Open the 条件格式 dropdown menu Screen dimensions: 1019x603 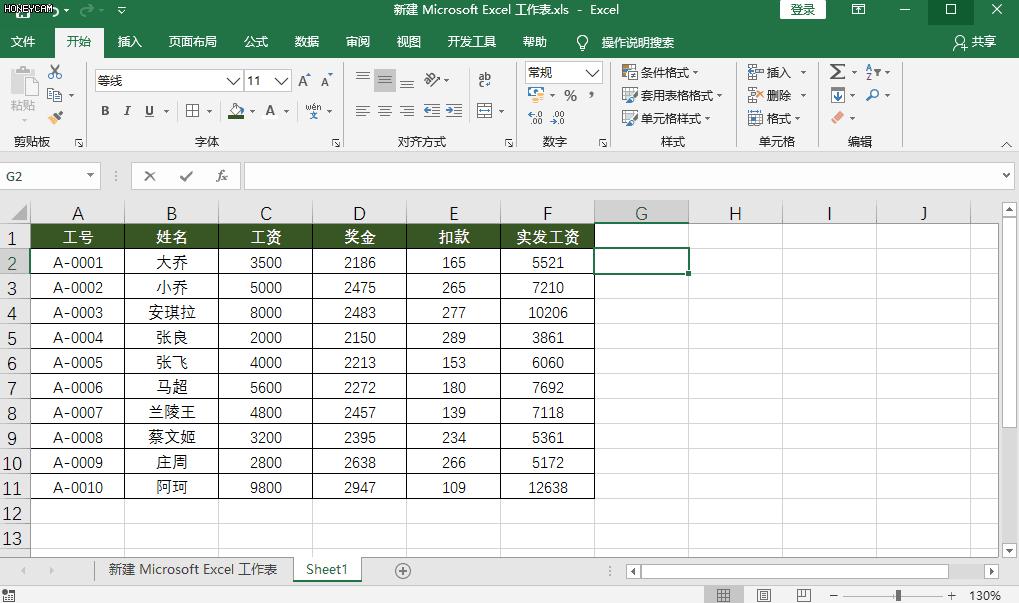pyautogui.click(x=661, y=72)
